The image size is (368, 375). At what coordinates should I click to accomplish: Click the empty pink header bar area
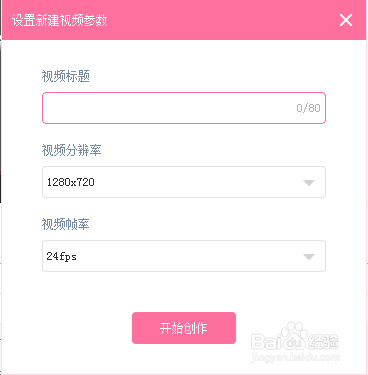tap(220, 20)
